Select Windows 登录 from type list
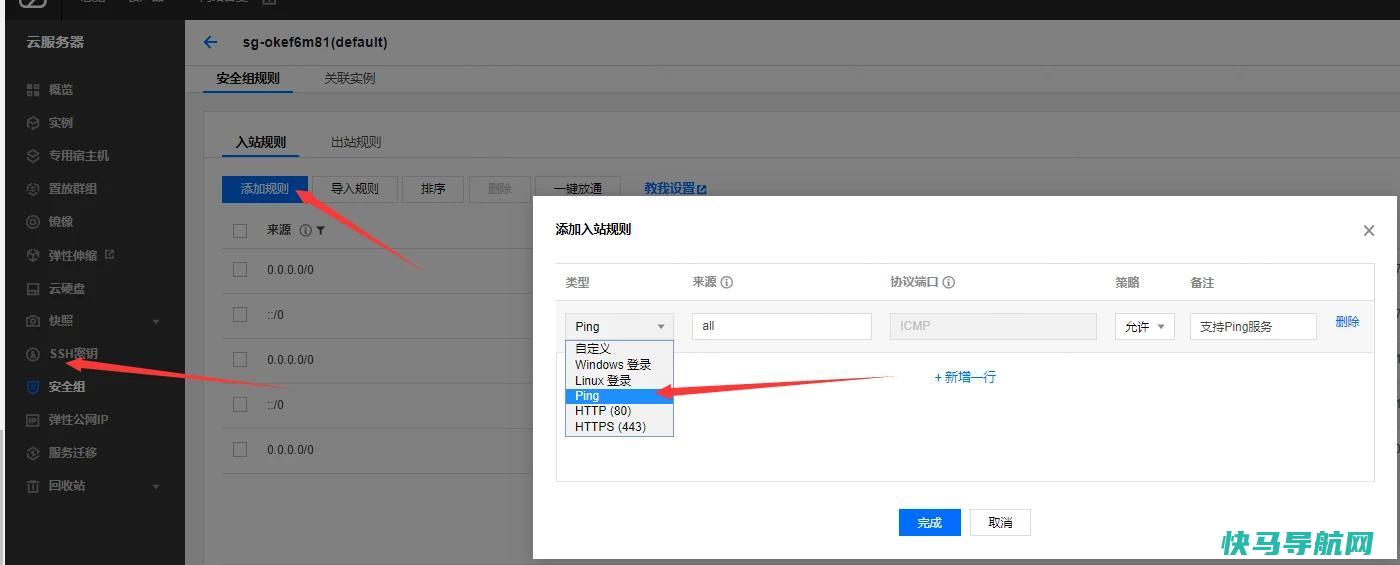Viewport: 1400px width, 565px height. click(x=619, y=365)
